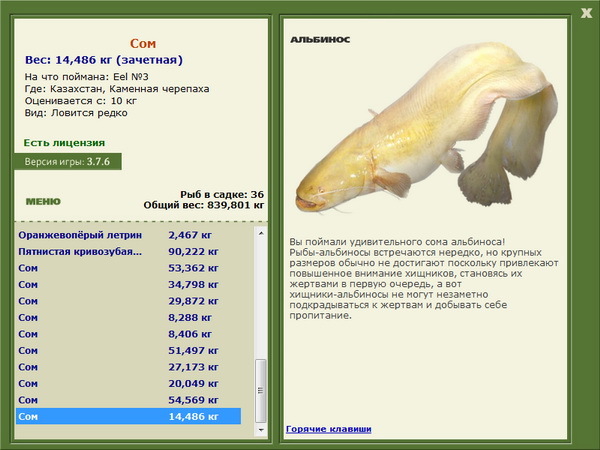Select the Сом weighing 29,872 кг
Screen dimensions: 600x450
click(129, 301)
